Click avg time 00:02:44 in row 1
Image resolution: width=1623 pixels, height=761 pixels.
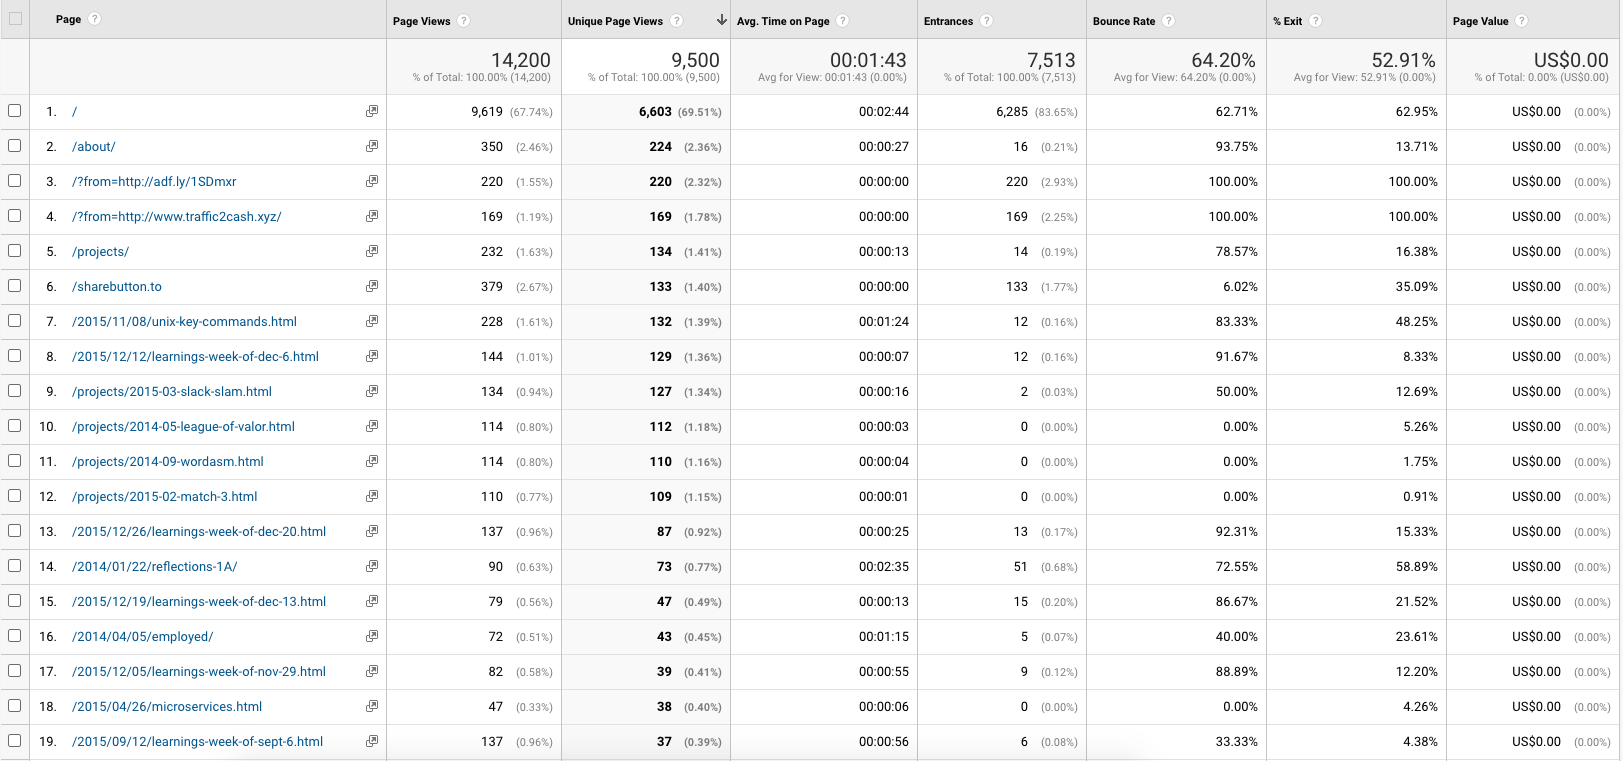(x=884, y=112)
